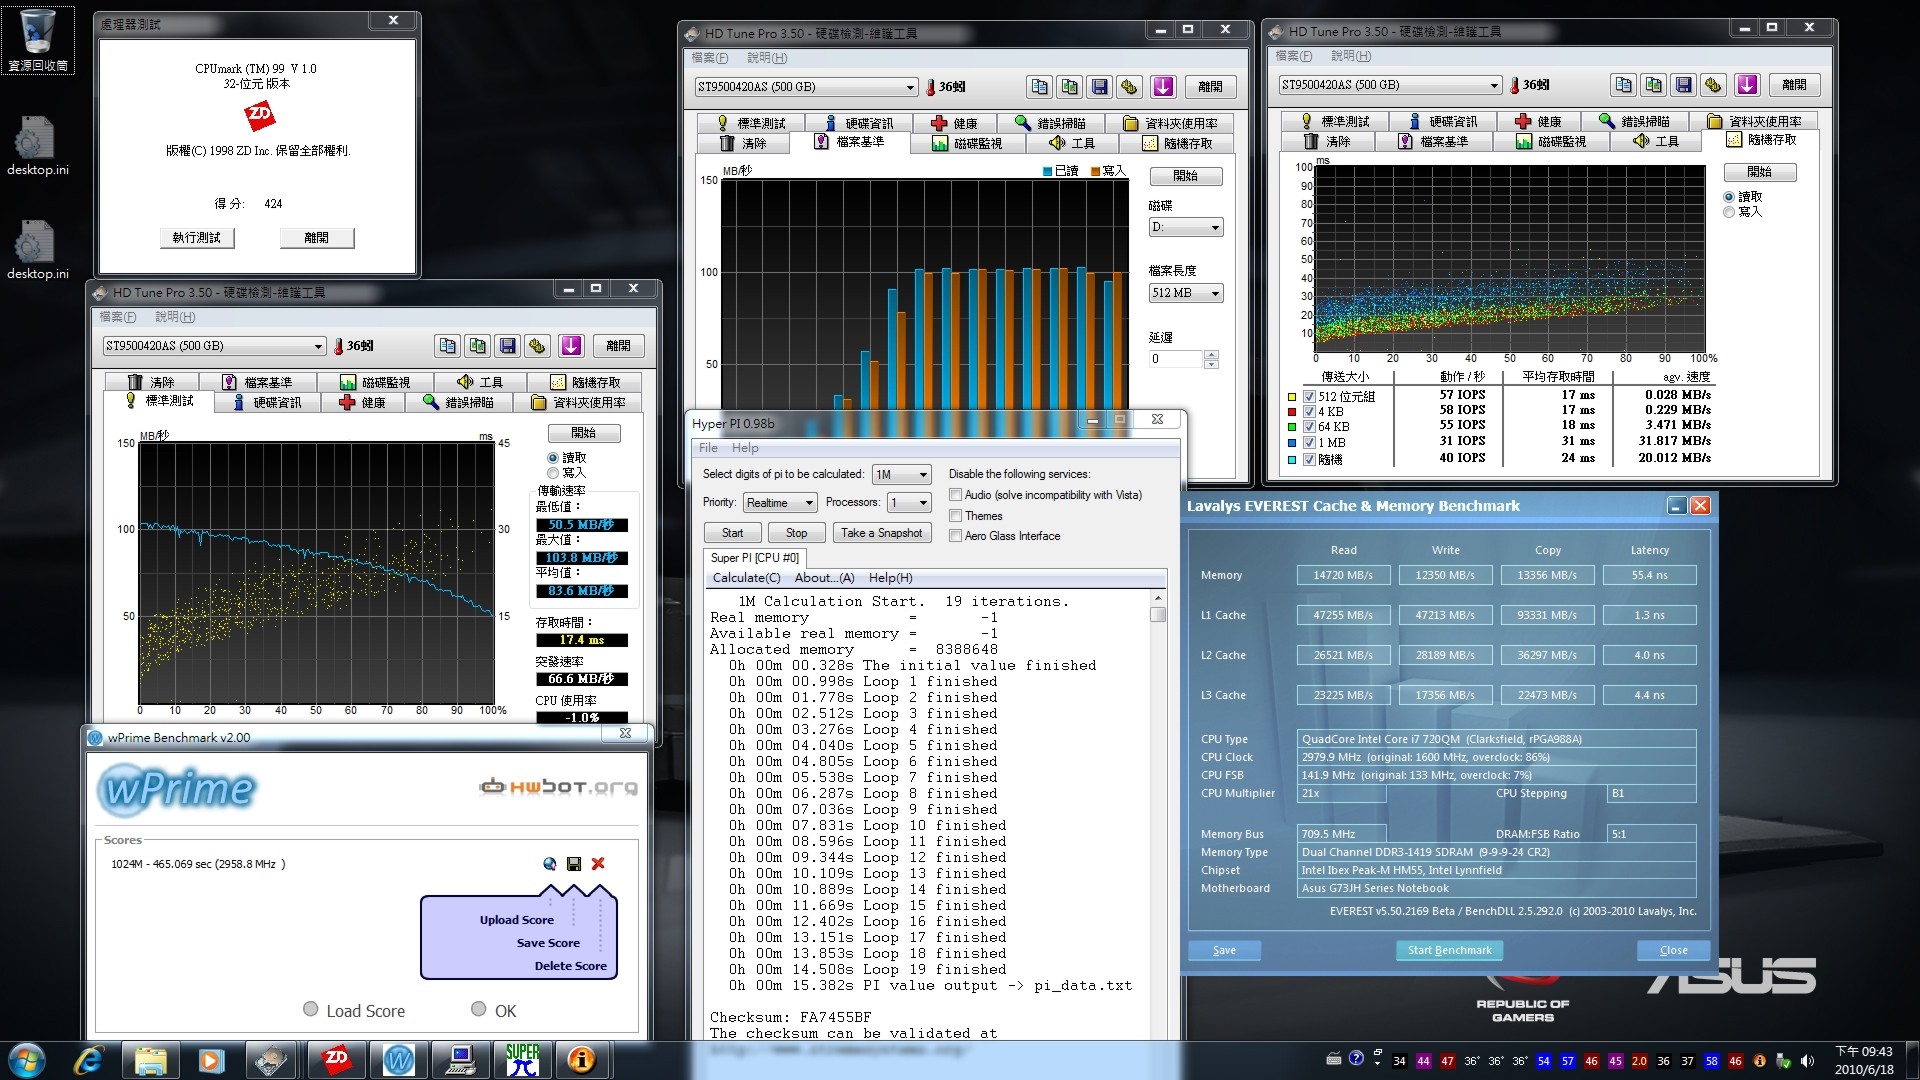This screenshot has height=1080, width=1920.
Task: Click 開始 button in left HD Tune window
Action: (584, 433)
